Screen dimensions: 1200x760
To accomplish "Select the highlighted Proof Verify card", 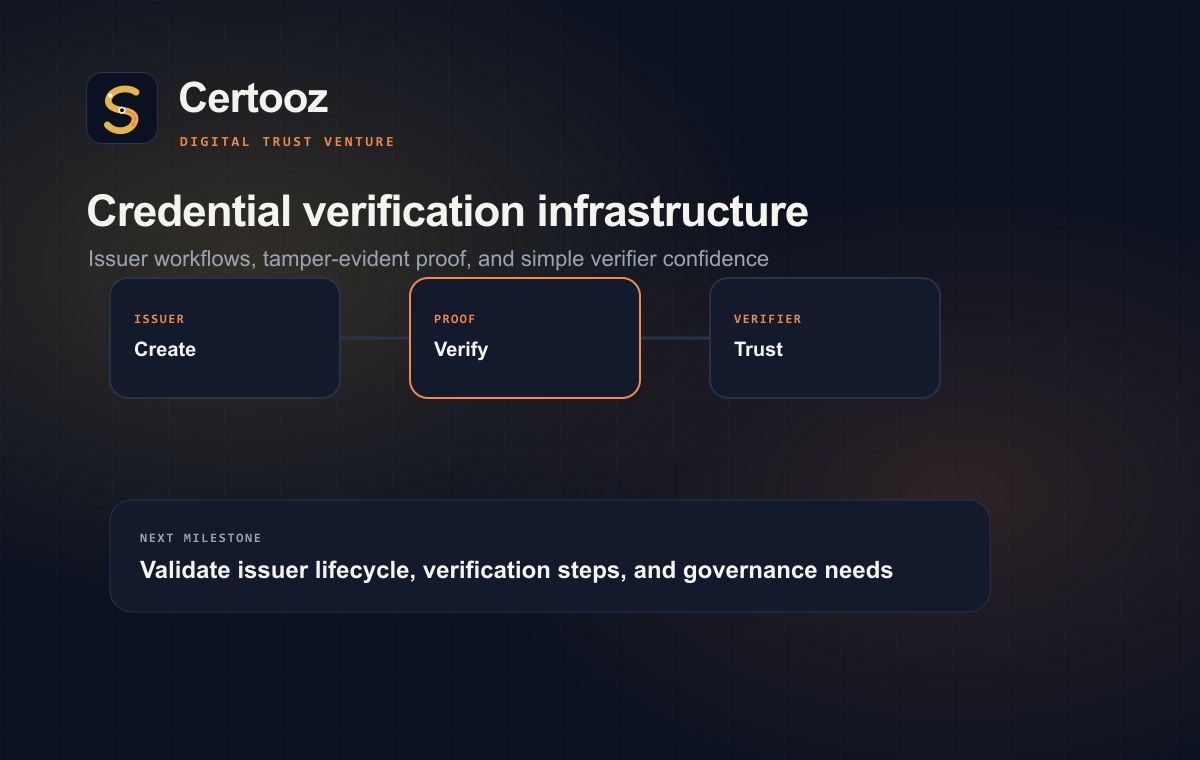I will [x=525, y=338].
